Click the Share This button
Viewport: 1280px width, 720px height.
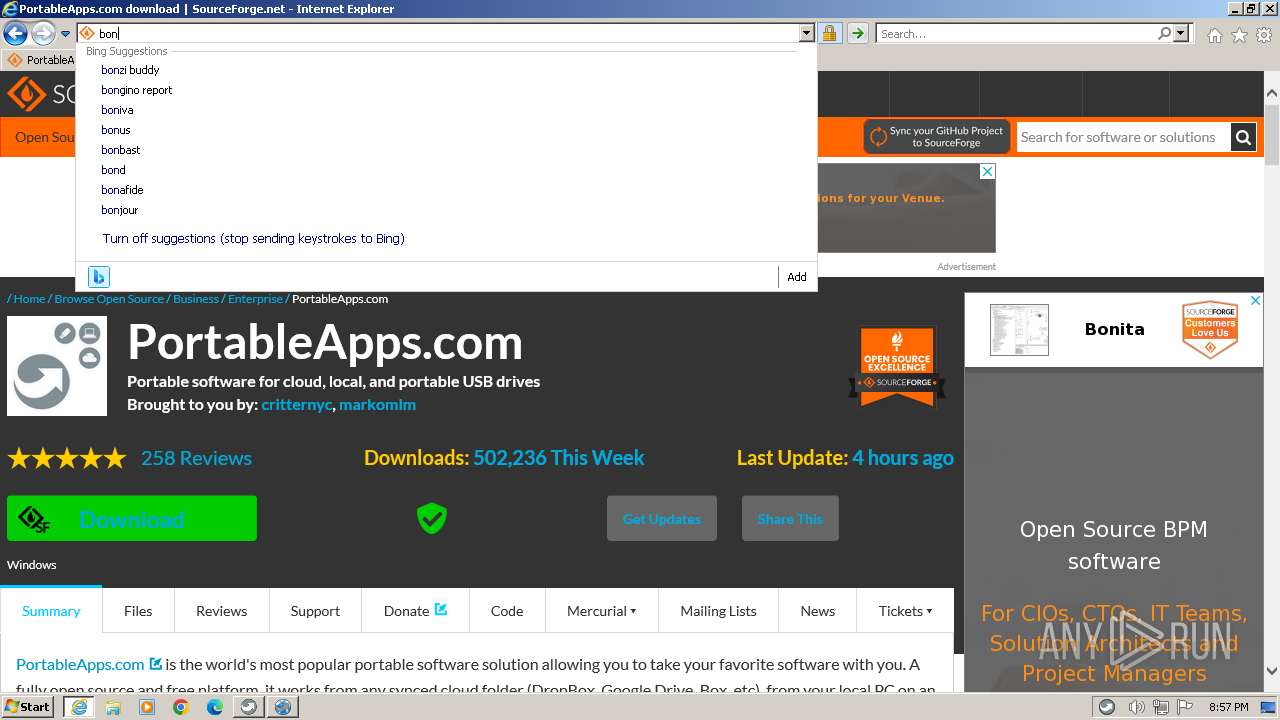(790, 519)
